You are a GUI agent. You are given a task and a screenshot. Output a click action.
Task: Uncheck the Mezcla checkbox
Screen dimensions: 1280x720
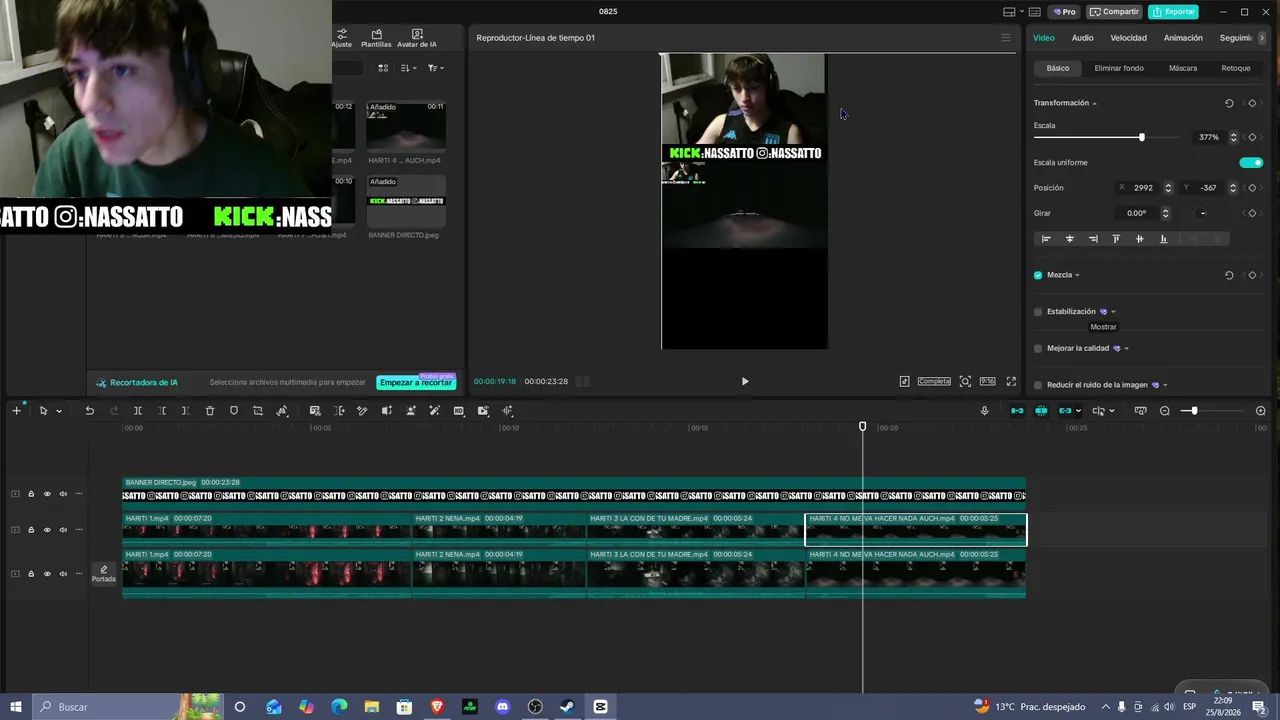pos(1038,275)
